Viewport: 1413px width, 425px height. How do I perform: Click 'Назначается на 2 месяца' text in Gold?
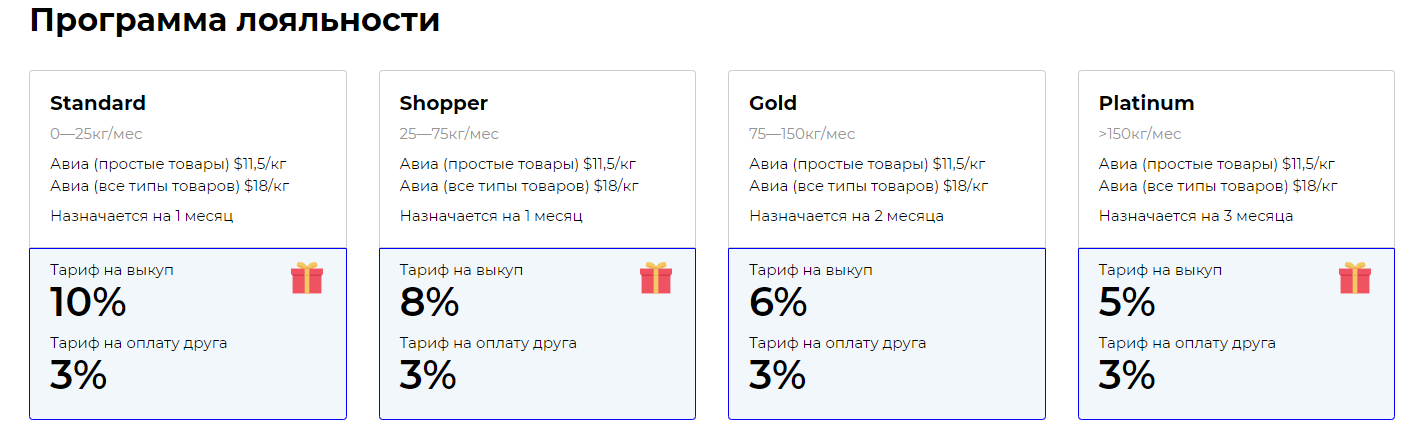click(846, 216)
